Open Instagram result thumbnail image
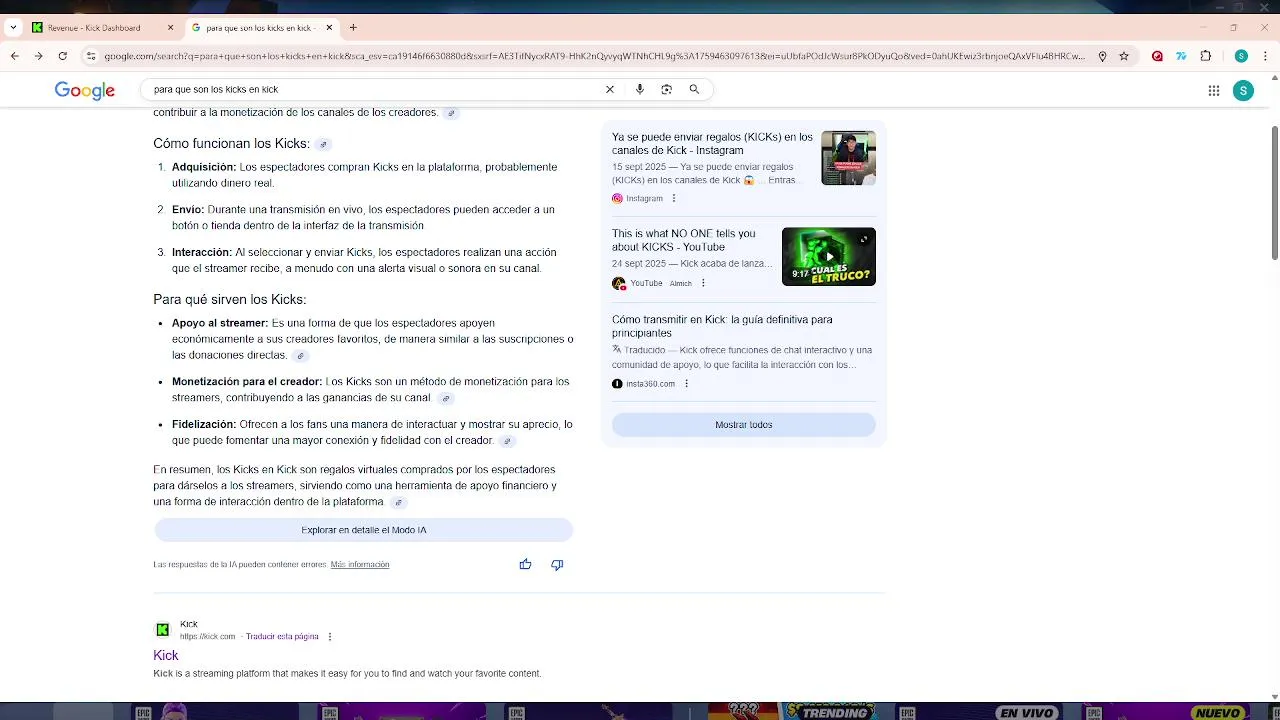 tap(848, 158)
